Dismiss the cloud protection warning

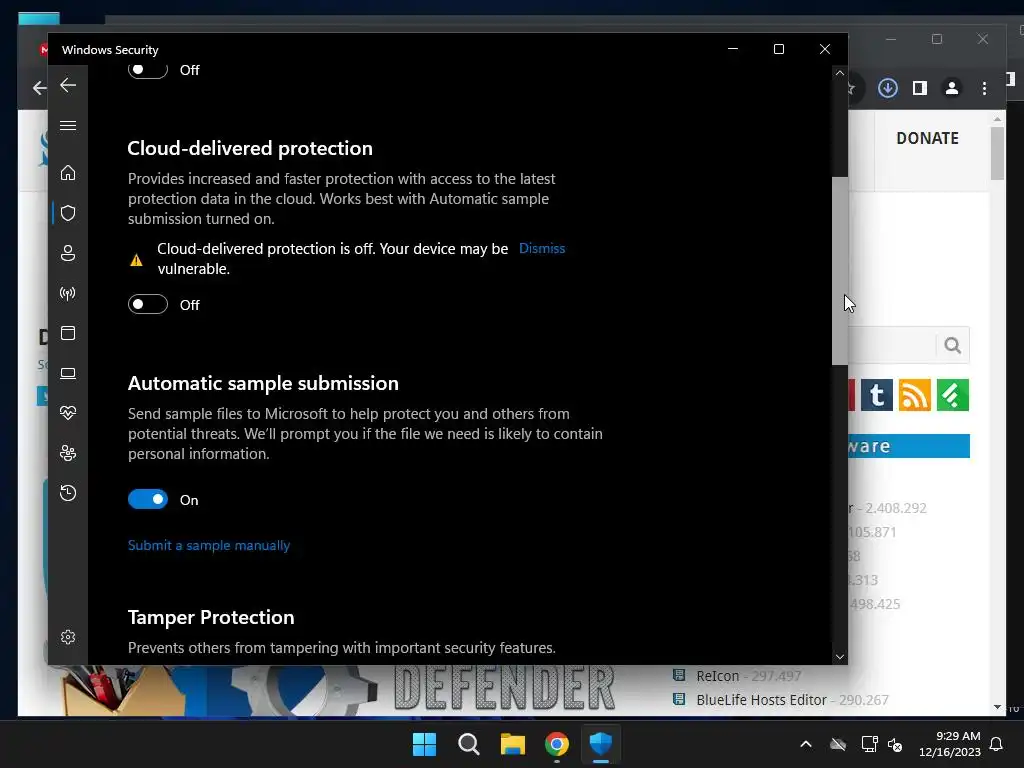pos(542,248)
